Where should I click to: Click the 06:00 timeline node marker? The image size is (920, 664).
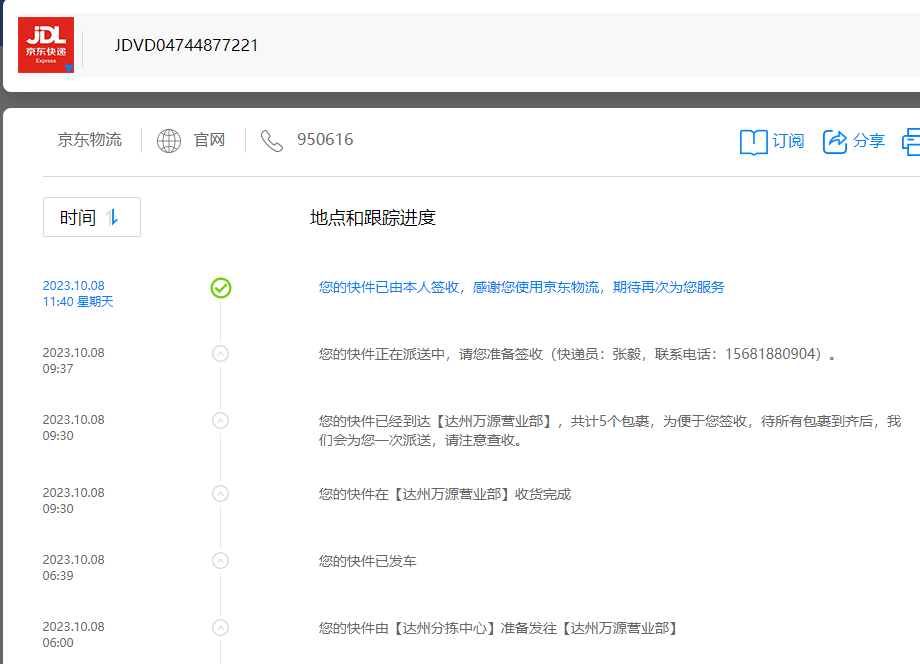[221, 628]
